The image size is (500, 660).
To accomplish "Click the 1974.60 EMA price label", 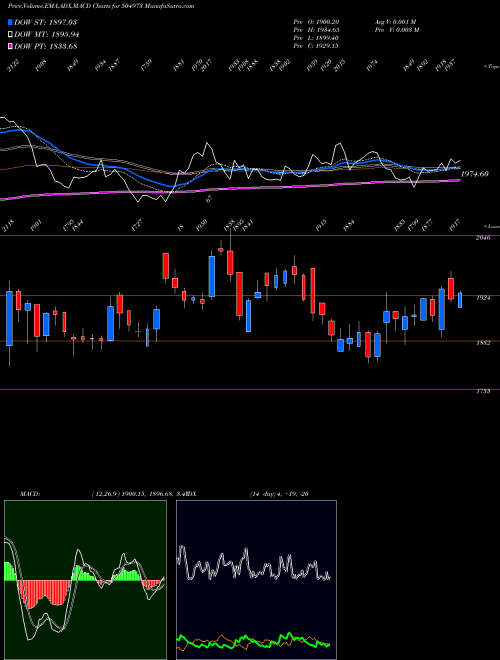I will [474, 173].
